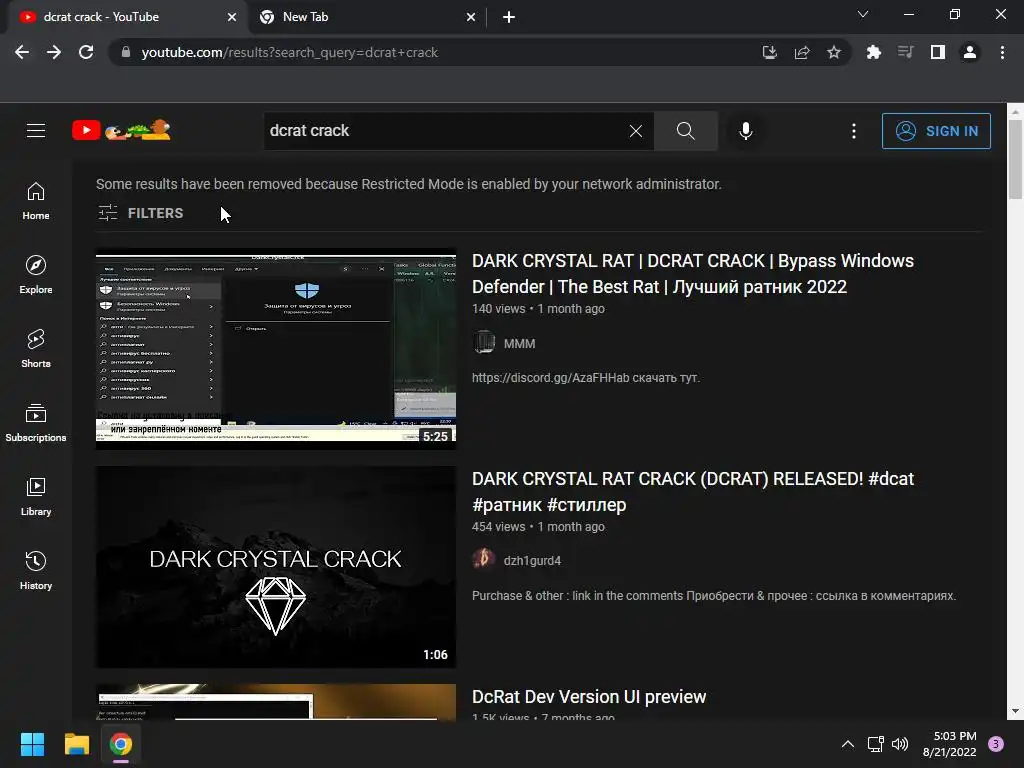Open the Windows Start menu

[32, 744]
